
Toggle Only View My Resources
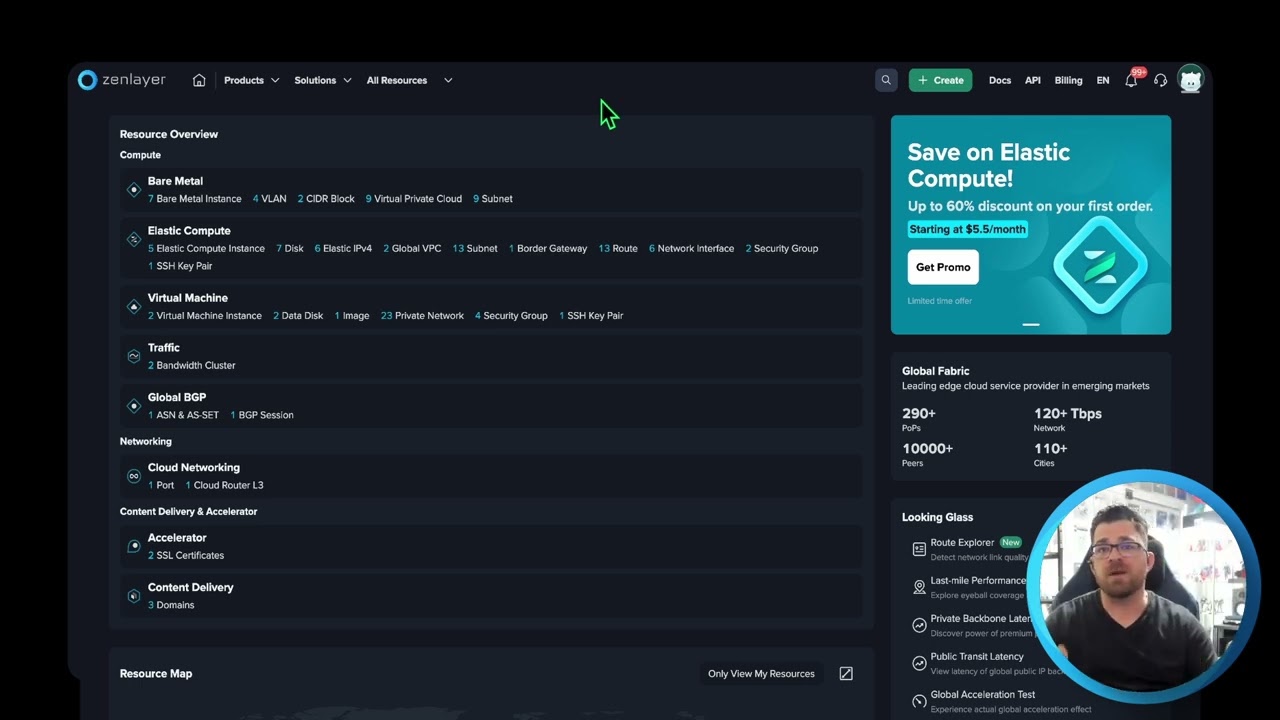pos(761,674)
